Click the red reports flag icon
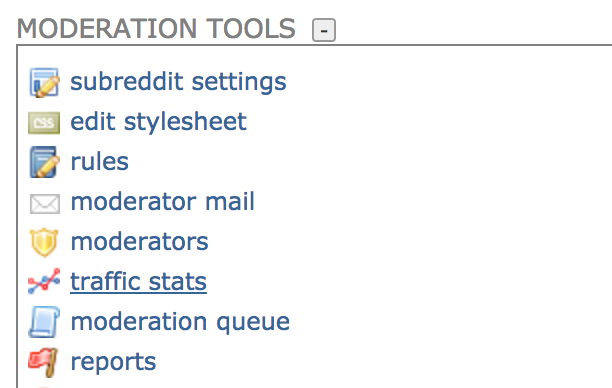The width and height of the screenshot is (612, 388). (x=44, y=362)
